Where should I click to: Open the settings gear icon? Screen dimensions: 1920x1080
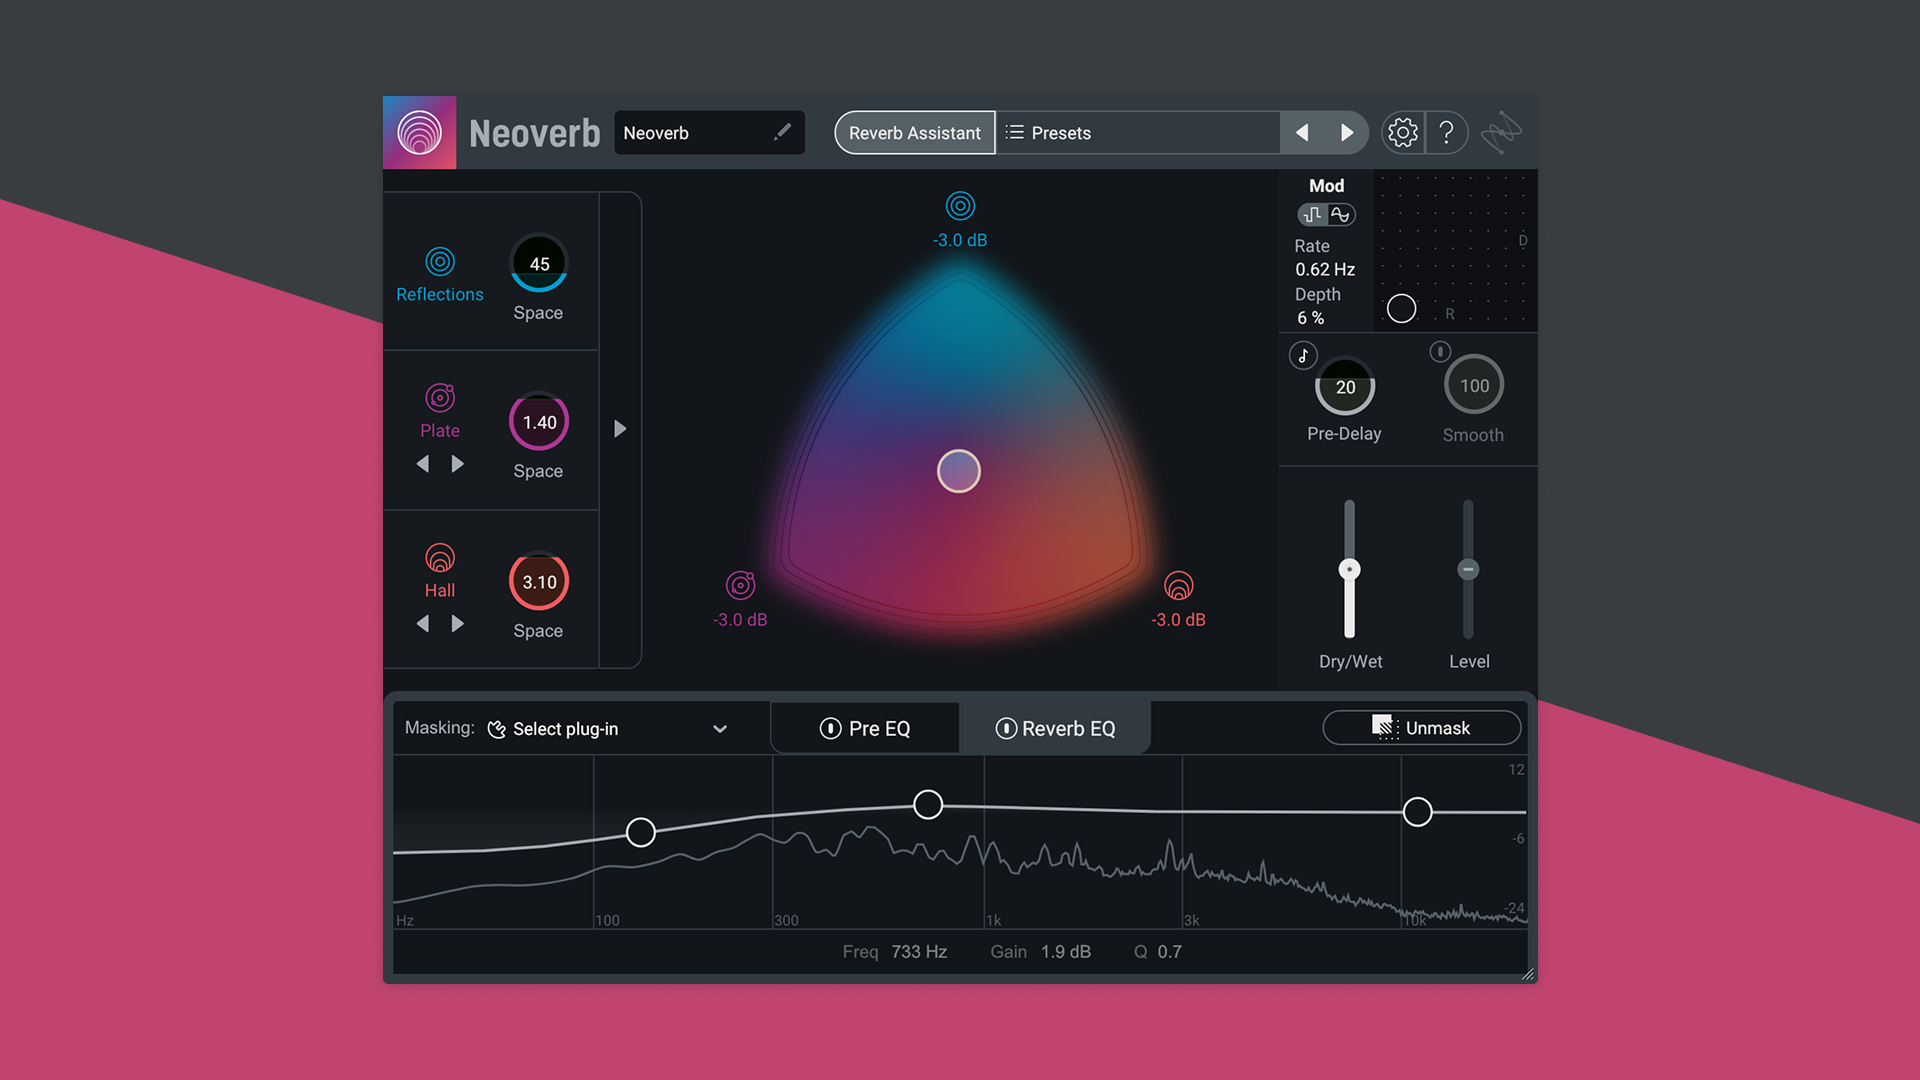tap(1402, 133)
